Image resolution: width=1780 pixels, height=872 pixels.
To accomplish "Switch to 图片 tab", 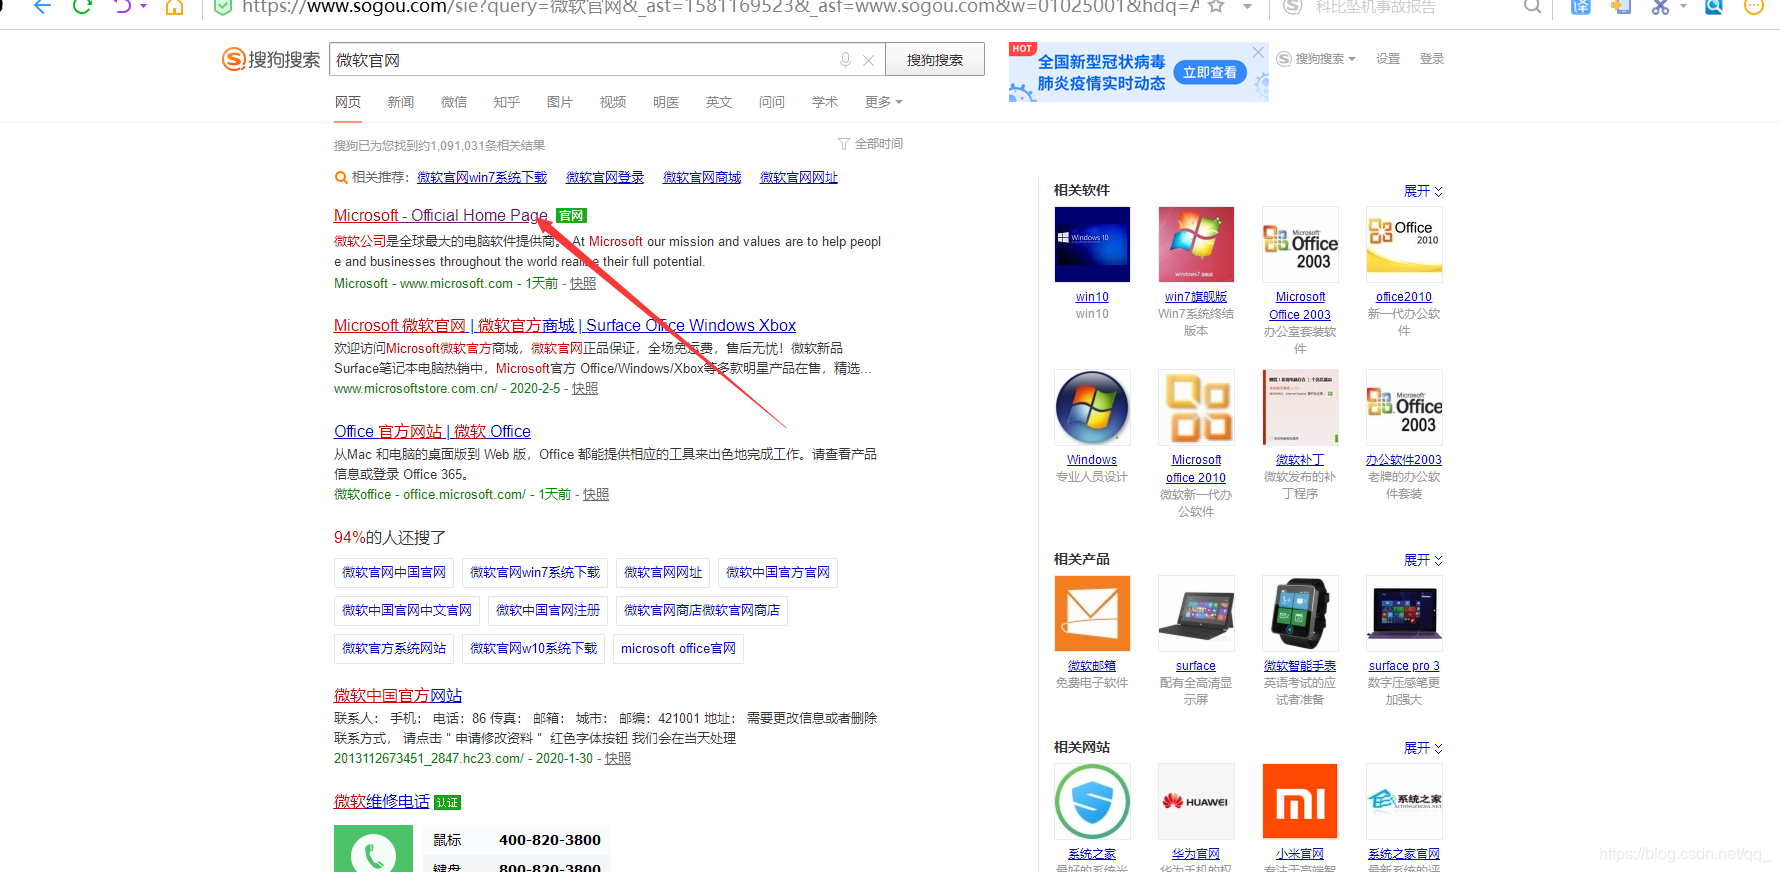I will (560, 102).
